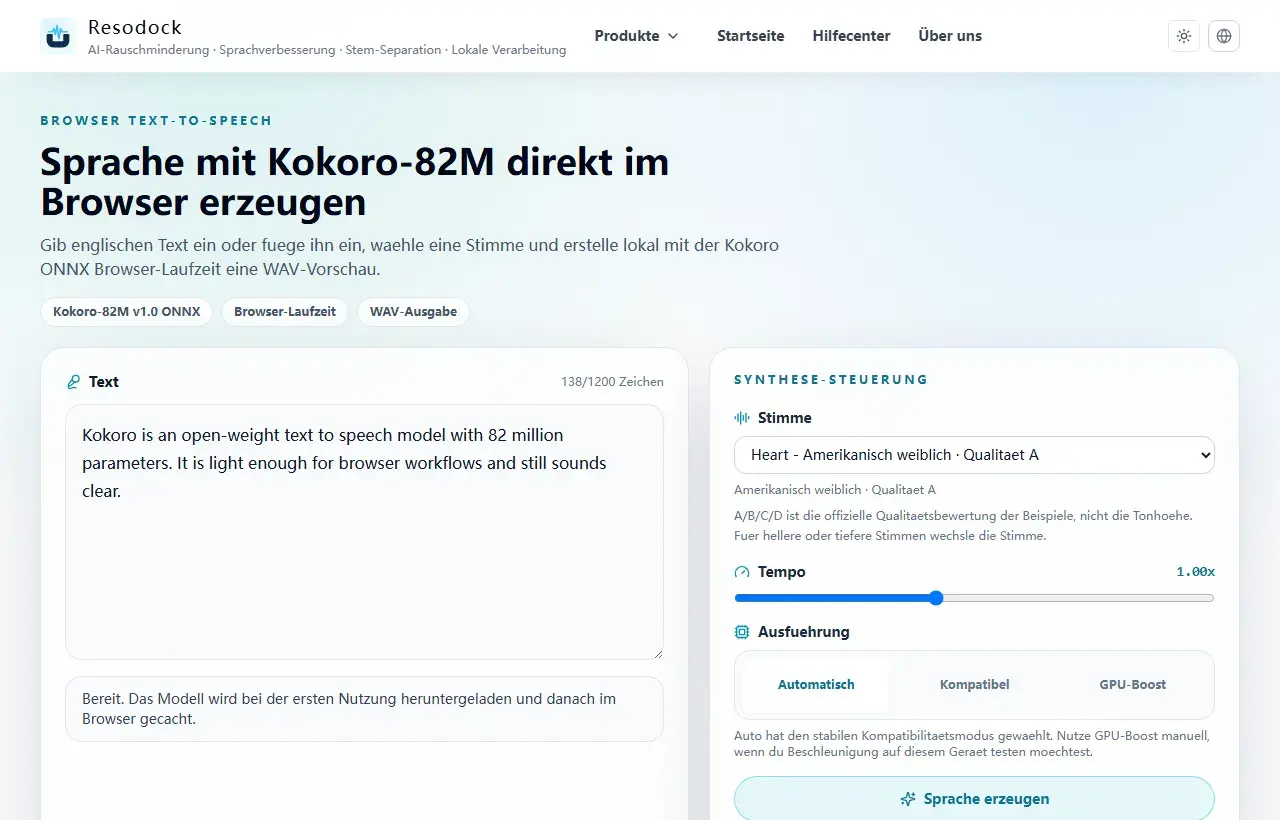This screenshot has height=820, width=1280.
Task: Expand the Produkte menu
Action: click(637, 36)
